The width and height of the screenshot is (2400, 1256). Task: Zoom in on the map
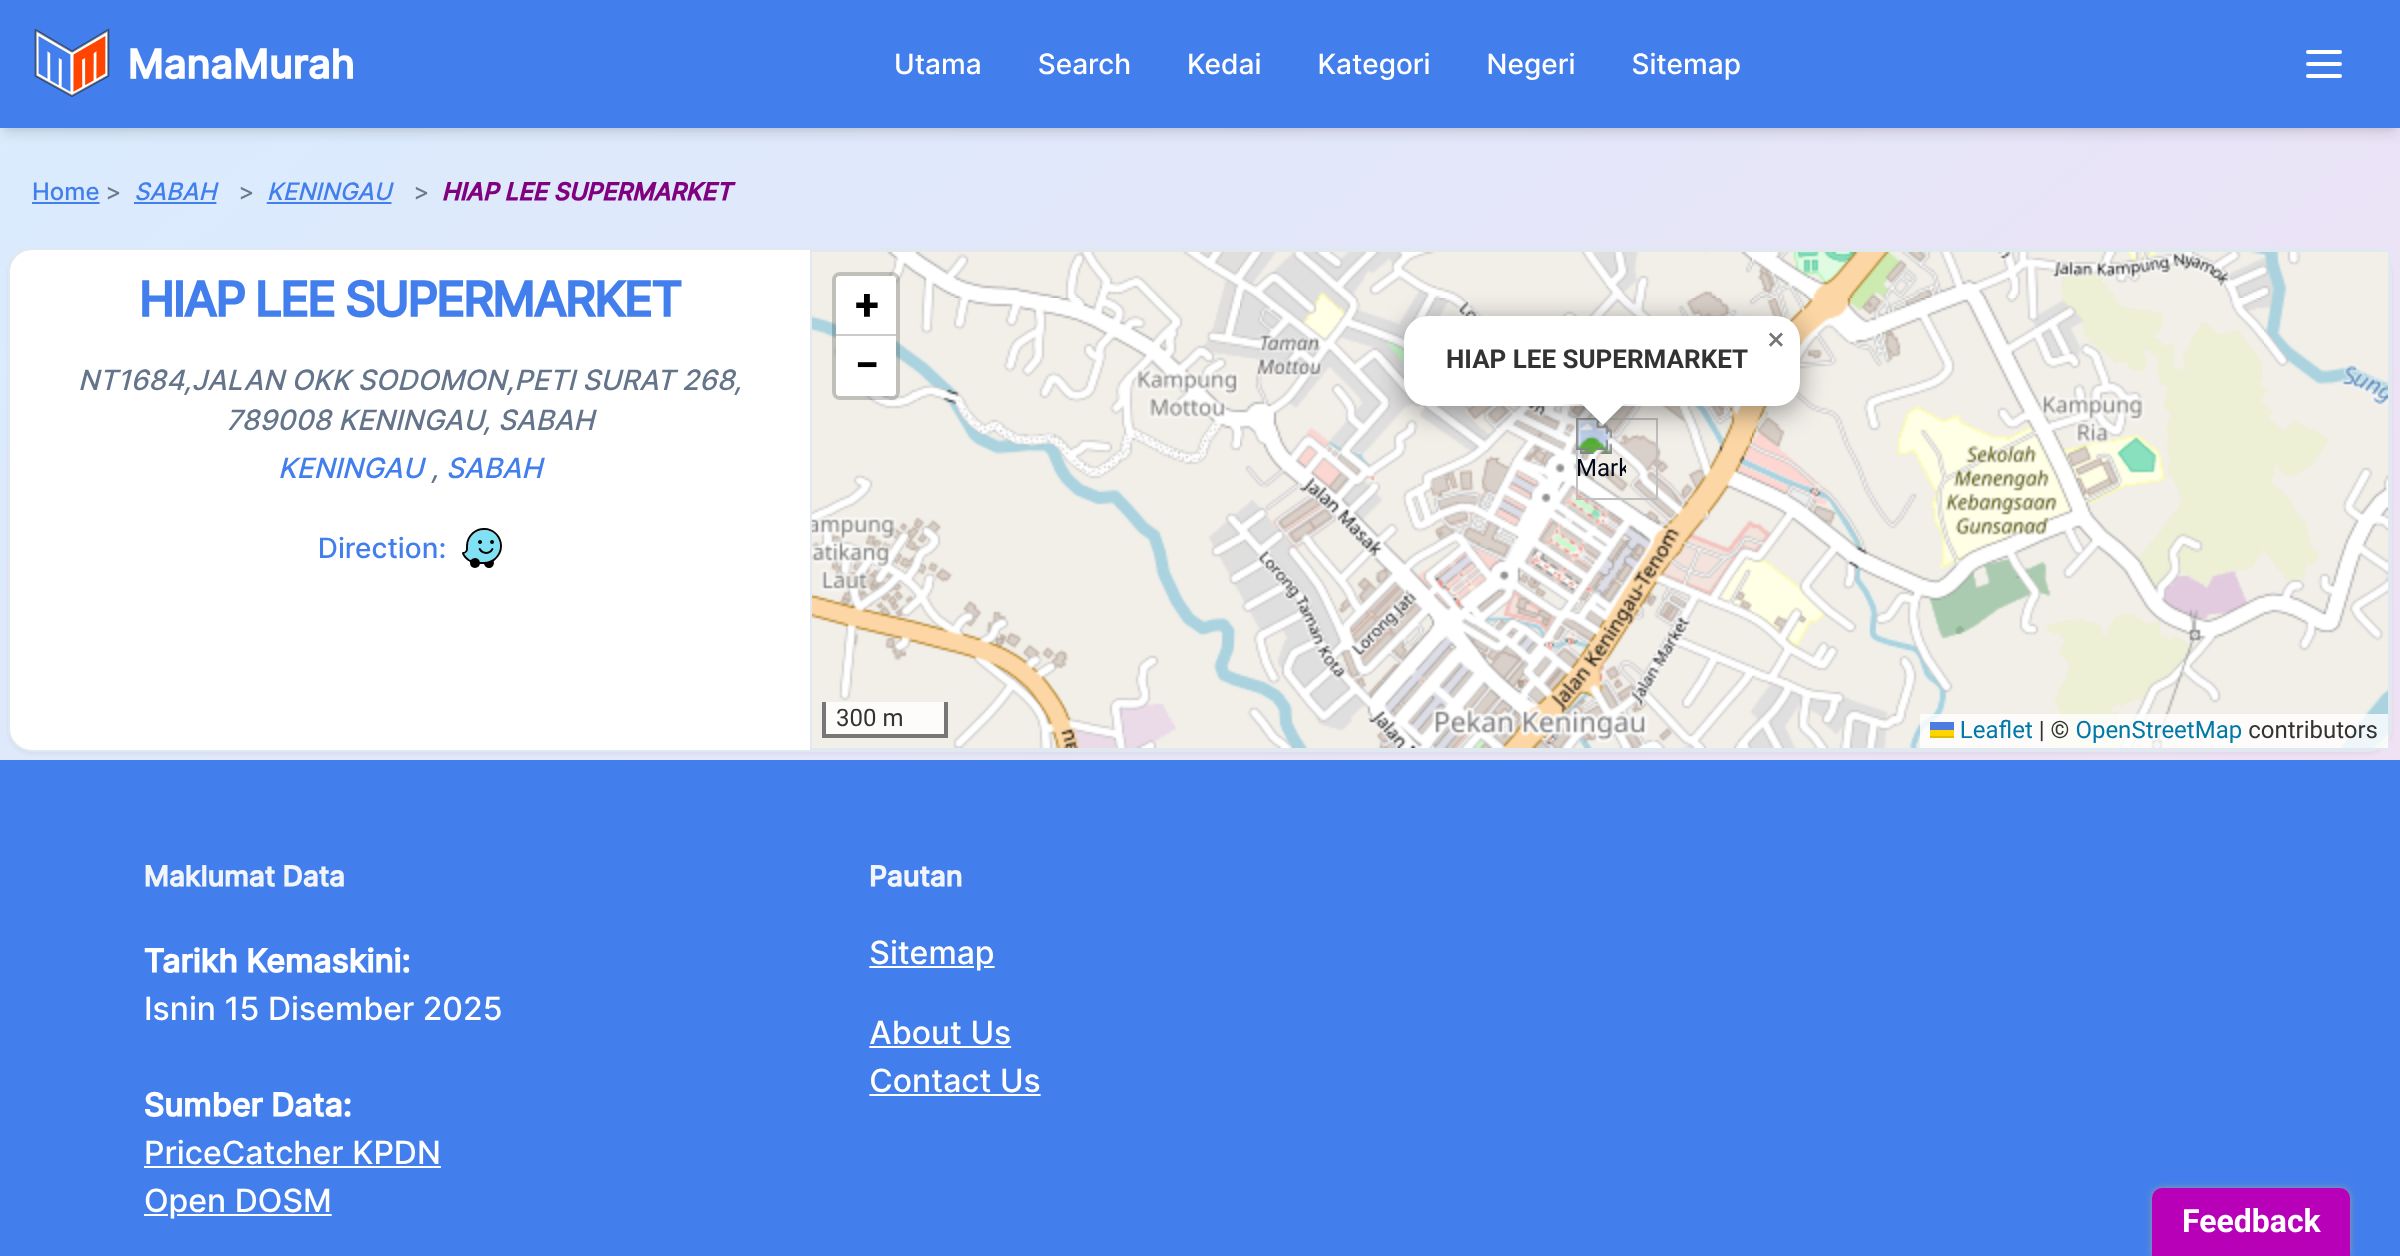(x=866, y=305)
